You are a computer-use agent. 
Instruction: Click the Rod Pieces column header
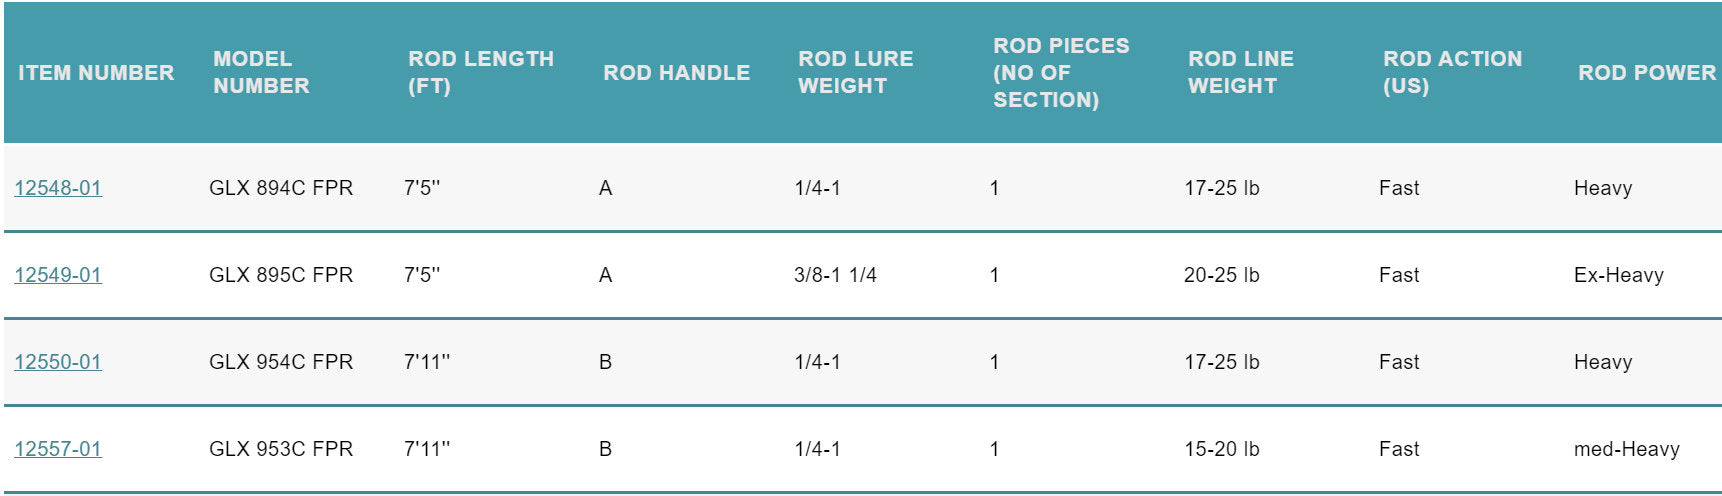[x=1060, y=73]
